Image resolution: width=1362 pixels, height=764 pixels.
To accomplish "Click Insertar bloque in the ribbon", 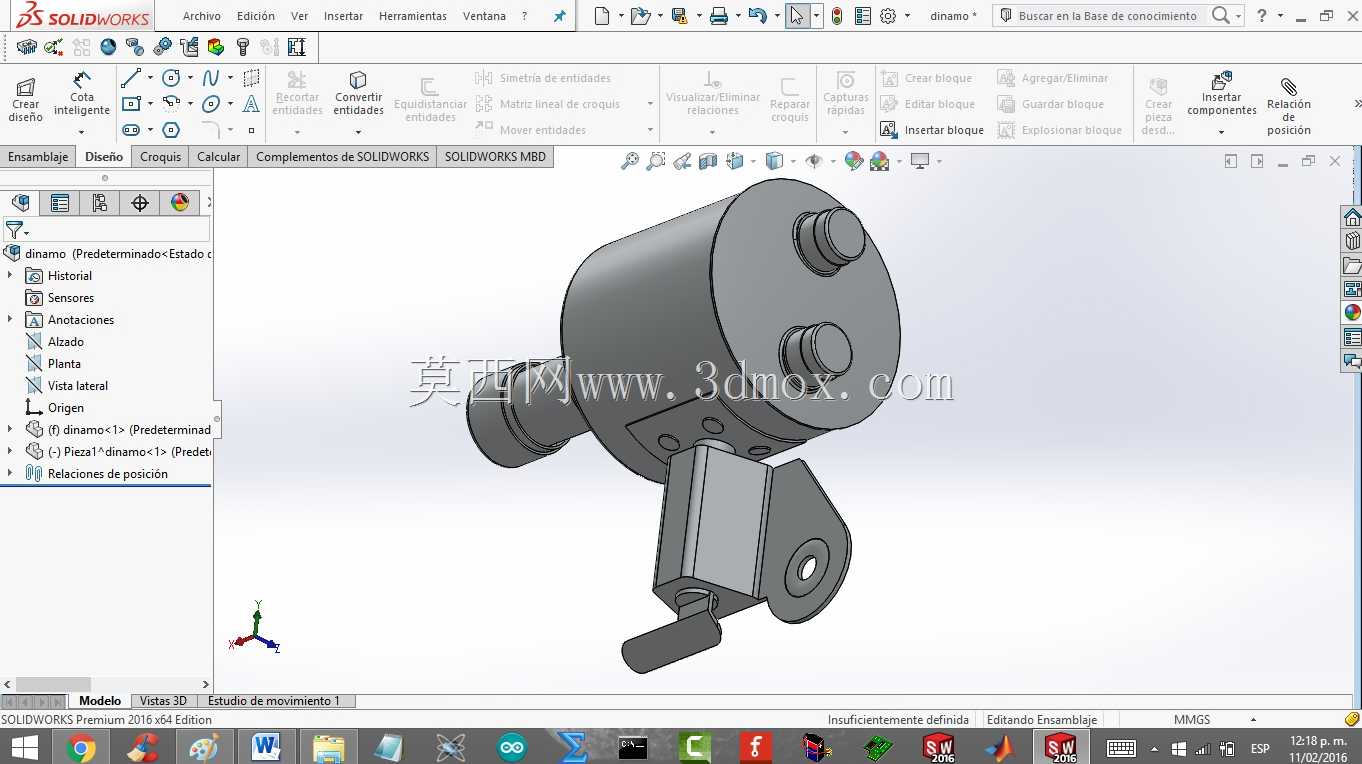I will 932,130.
